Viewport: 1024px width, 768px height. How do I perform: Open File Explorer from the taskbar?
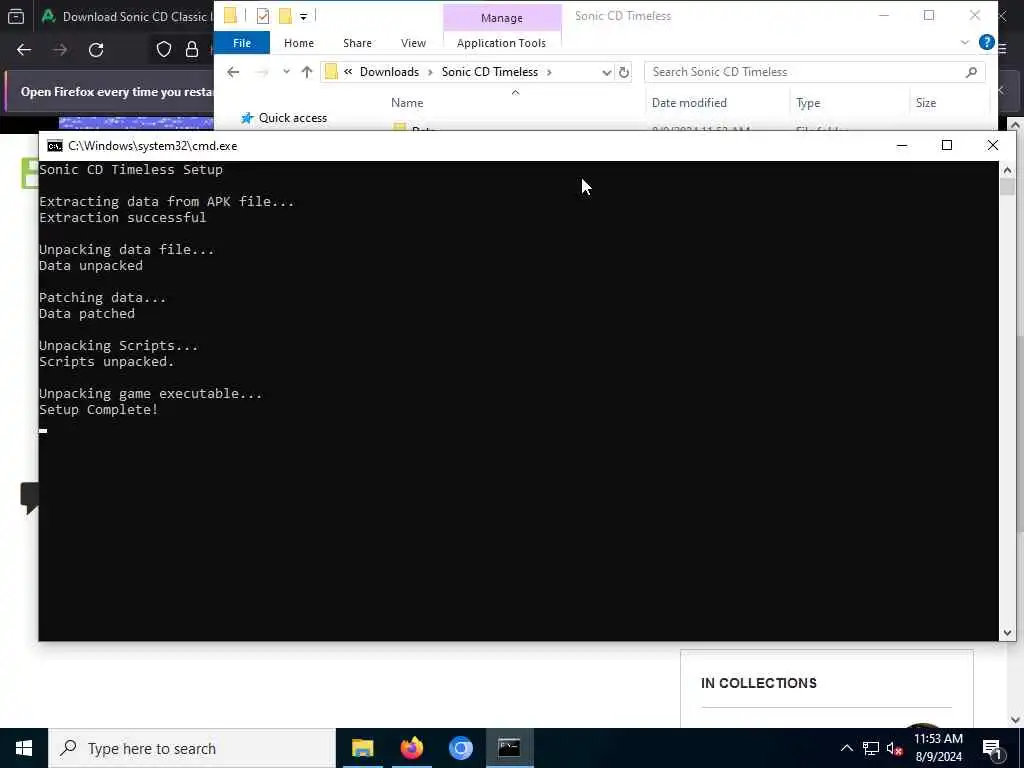(362, 748)
